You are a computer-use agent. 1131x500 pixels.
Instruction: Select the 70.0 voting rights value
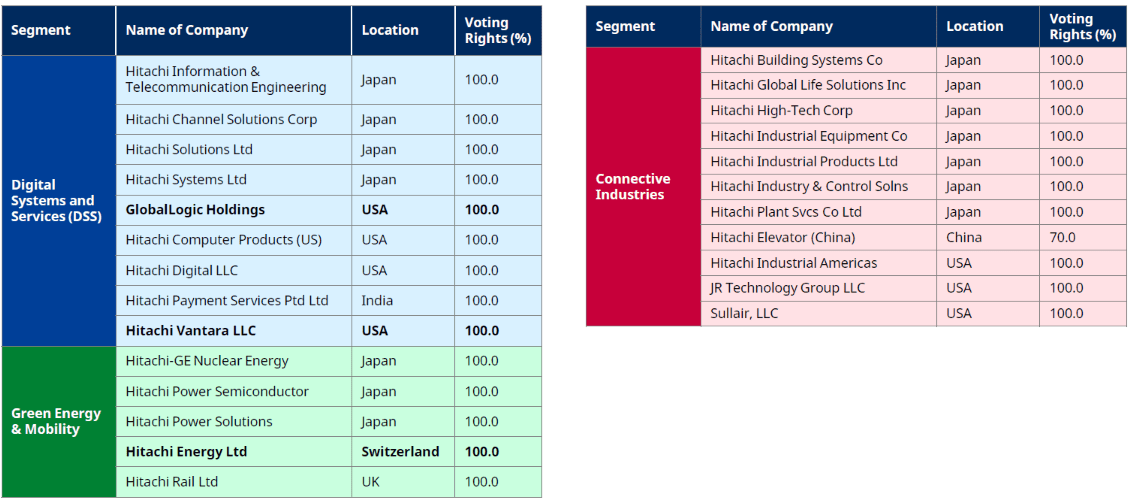(x=1062, y=237)
